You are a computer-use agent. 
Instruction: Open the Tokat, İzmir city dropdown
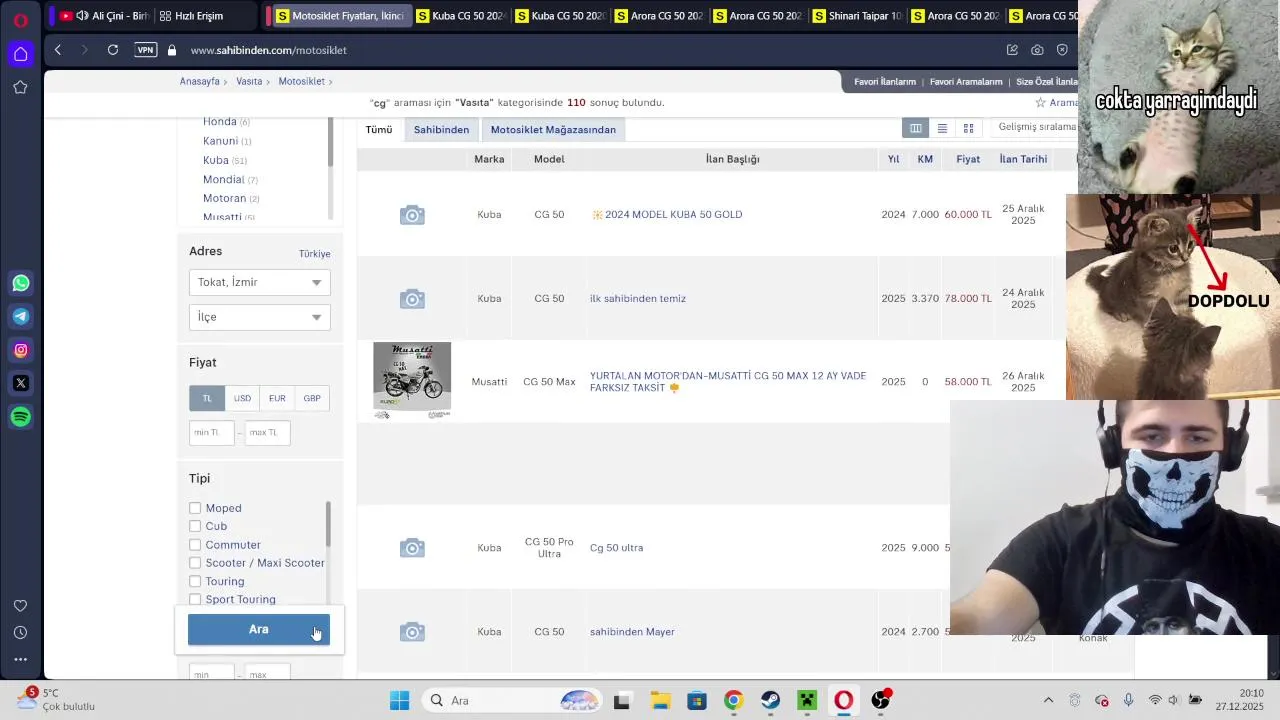[259, 282]
